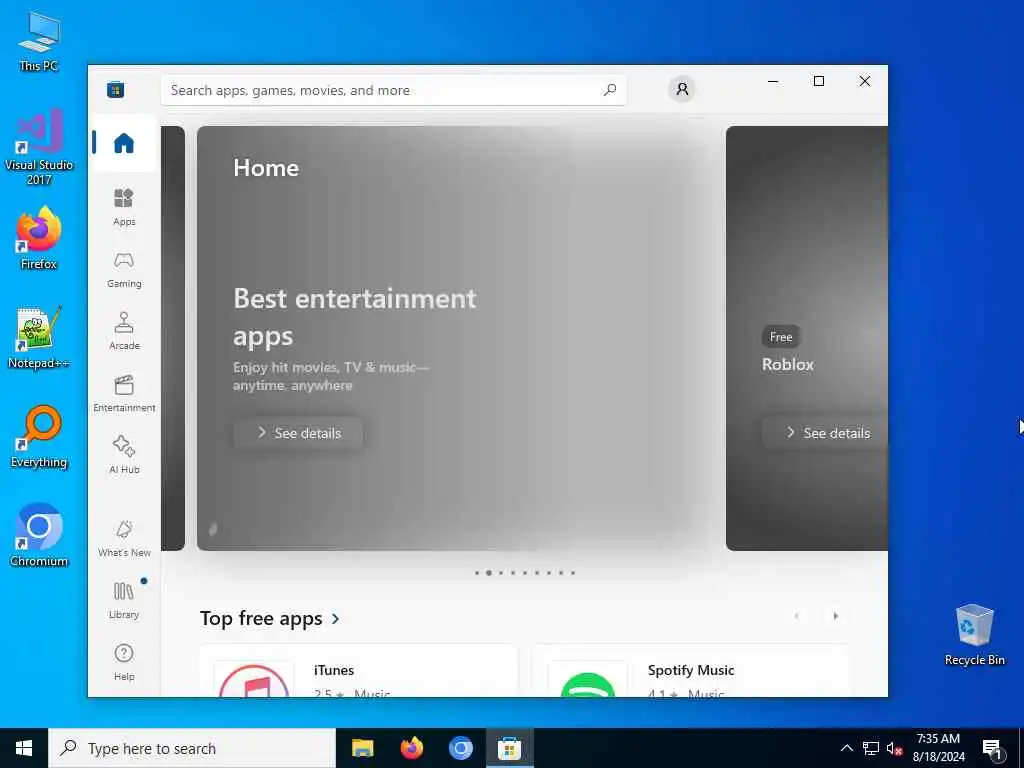Open Notepad++ desktop shortcut
Screen dimensions: 1024x768
(39, 338)
